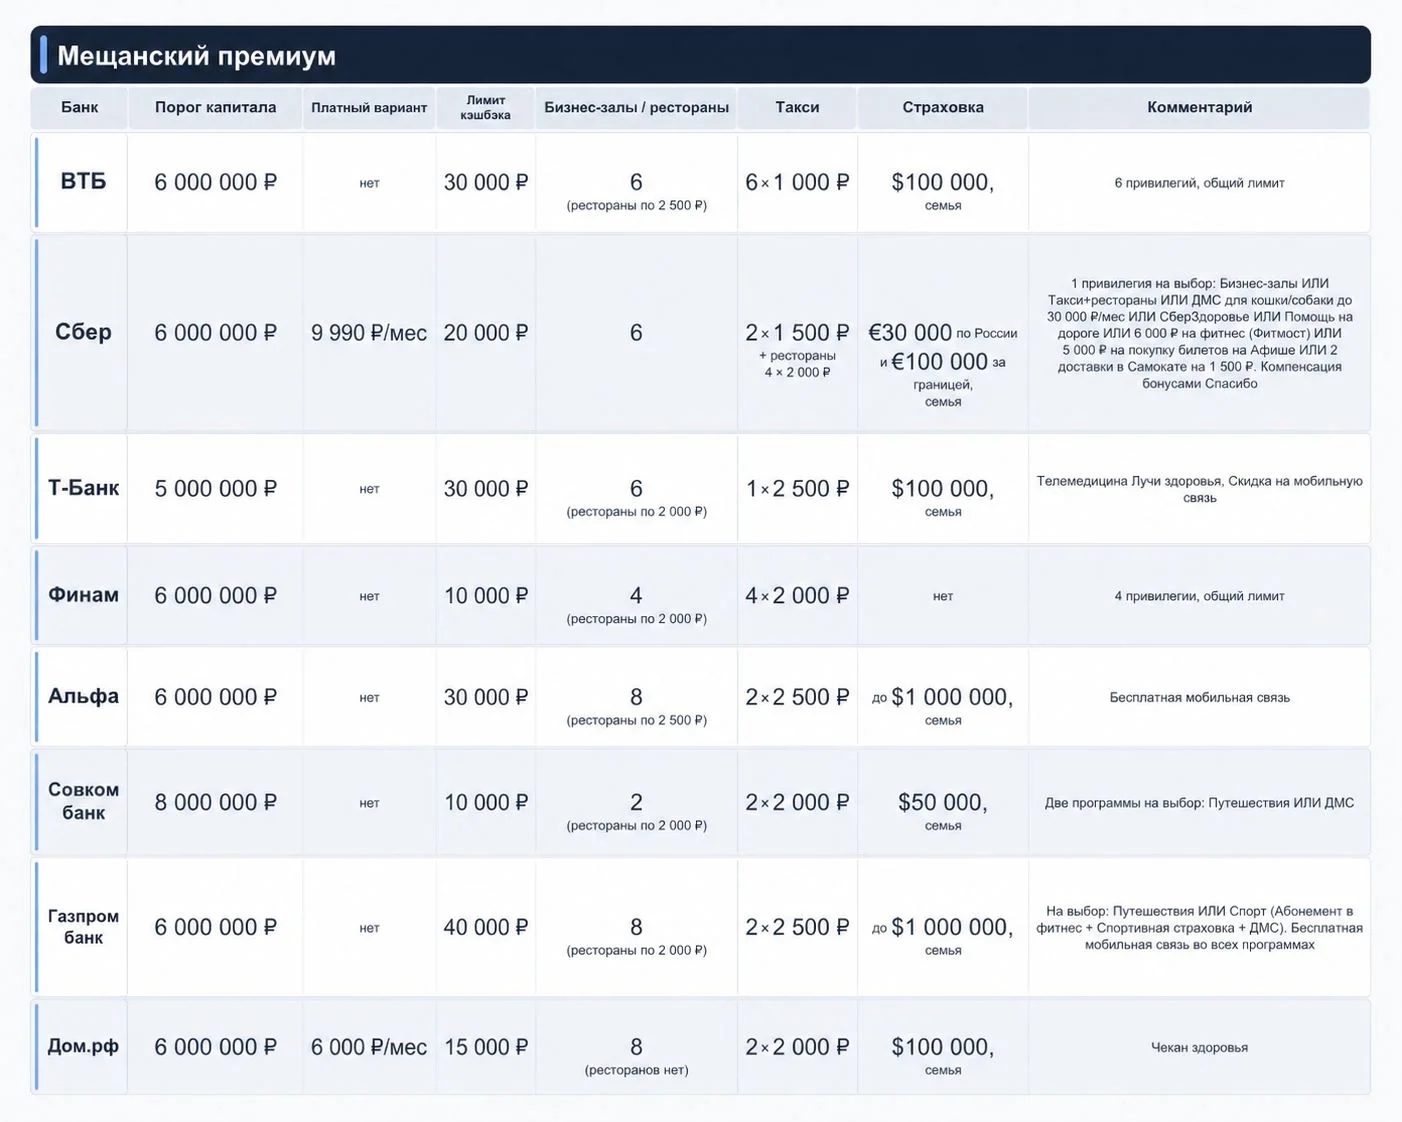1402x1122 pixels.
Task: Select Финам's capital threshold 6 000 000 ₽
Action: 215,596
